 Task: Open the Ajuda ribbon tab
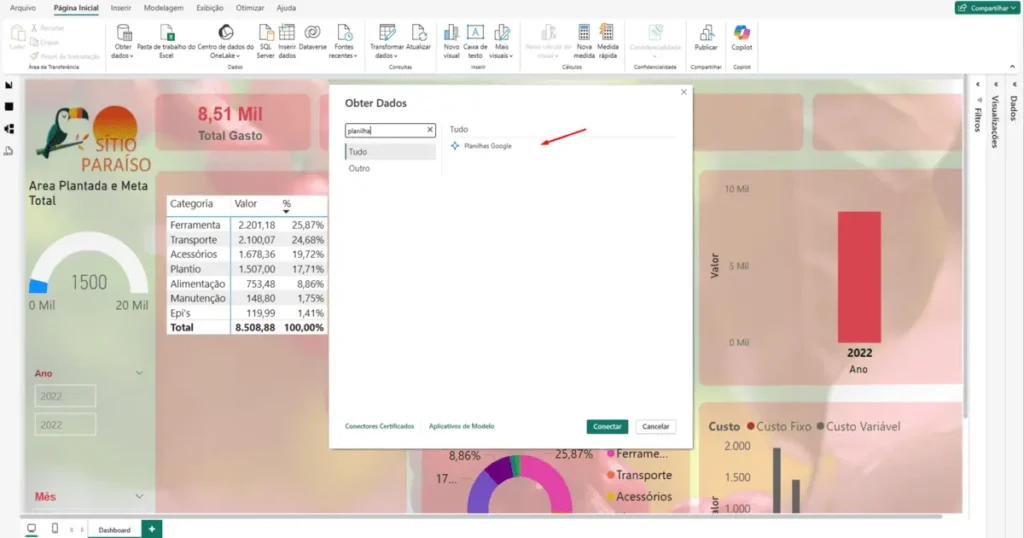[x=286, y=8]
